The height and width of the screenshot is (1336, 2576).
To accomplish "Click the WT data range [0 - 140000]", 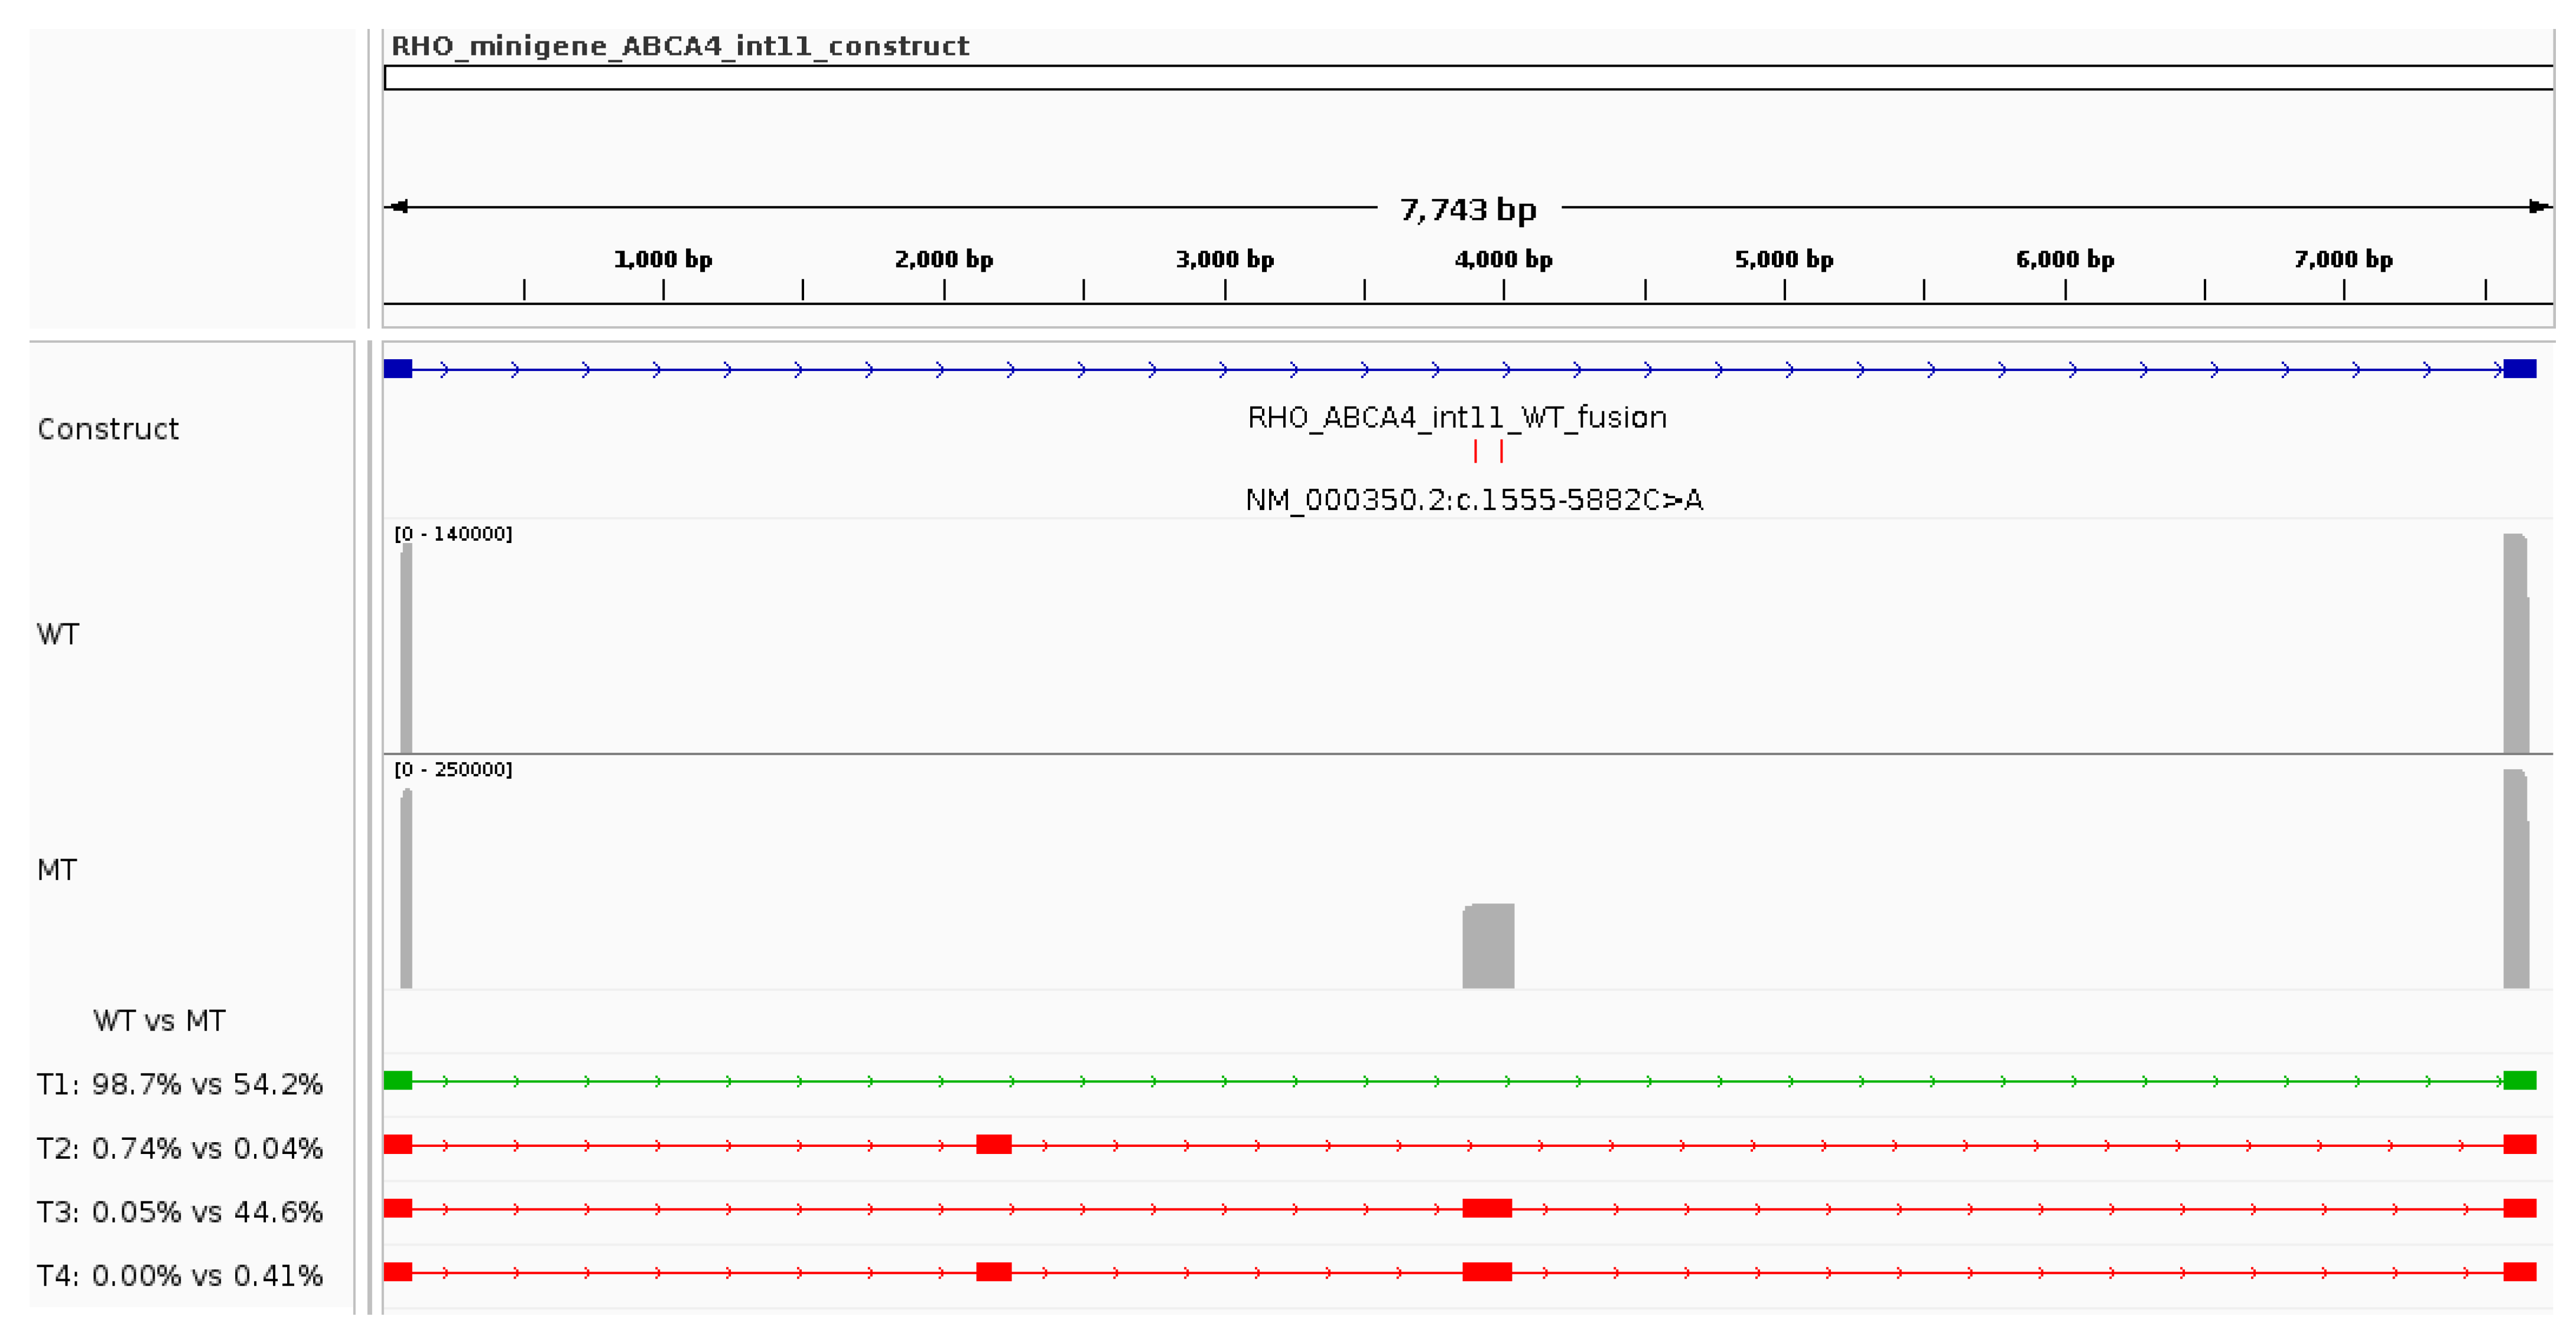I will pyautogui.click(x=453, y=534).
